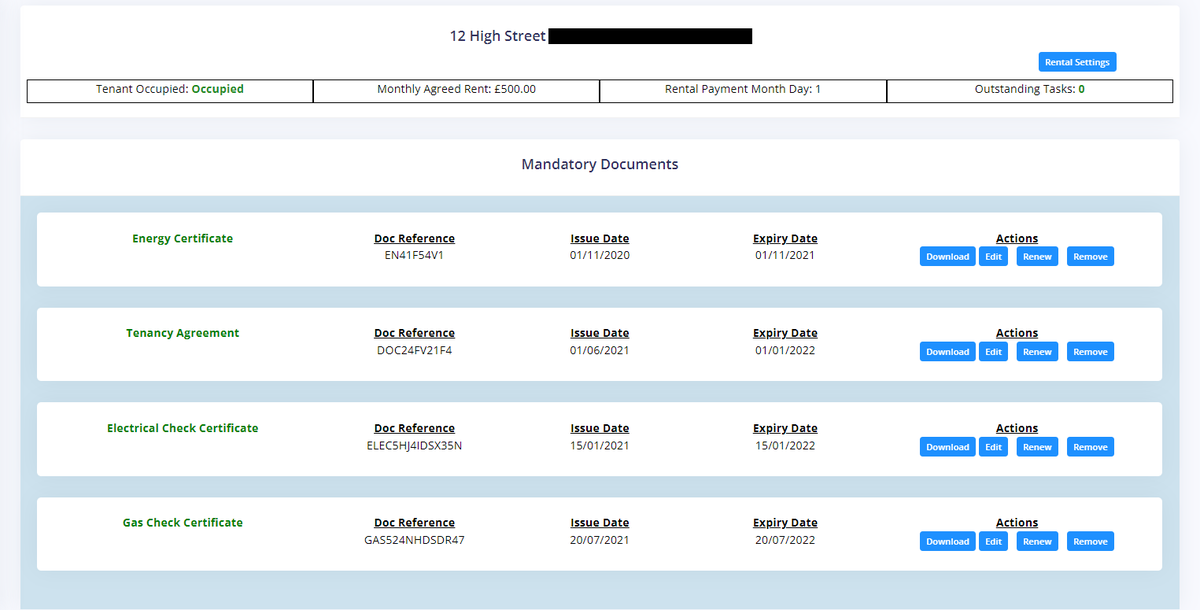The image size is (1200, 610).
Task: Click expiry date 15/01/2022
Action: click(785, 446)
